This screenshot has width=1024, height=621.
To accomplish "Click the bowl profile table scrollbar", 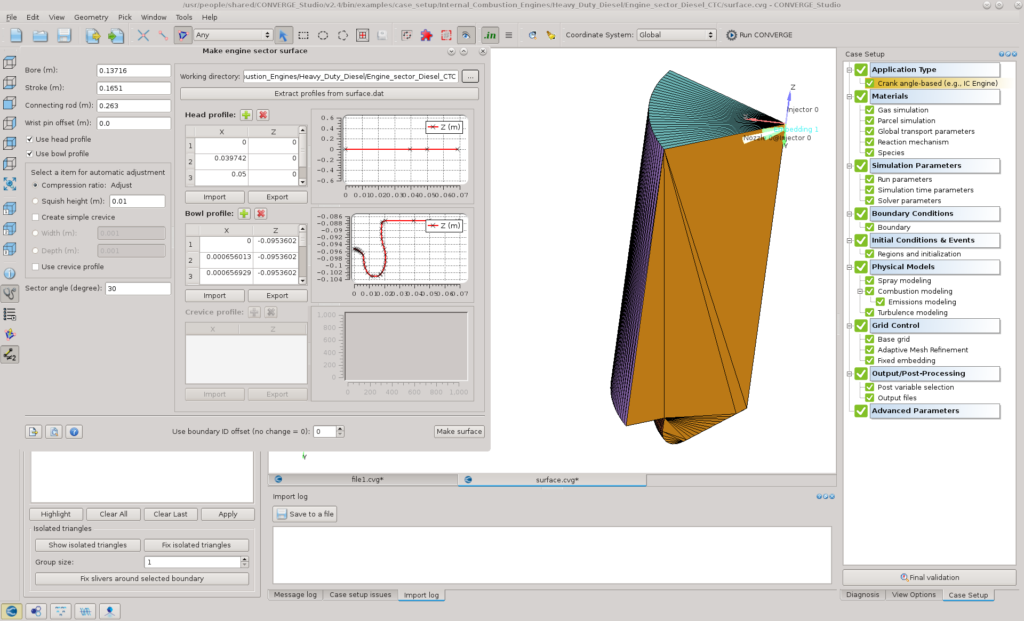I will [x=302, y=255].
